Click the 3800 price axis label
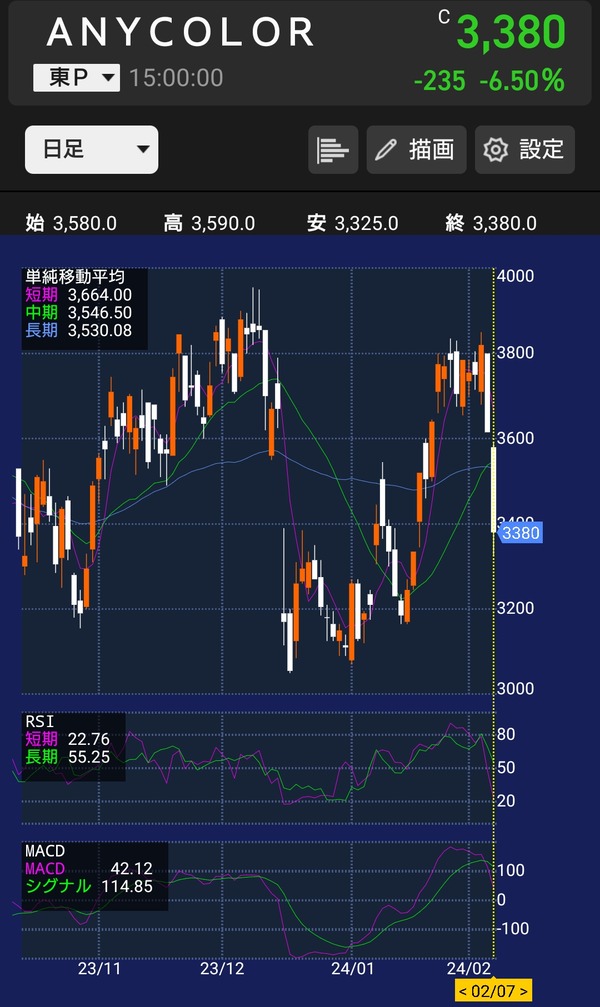 click(515, 353)
